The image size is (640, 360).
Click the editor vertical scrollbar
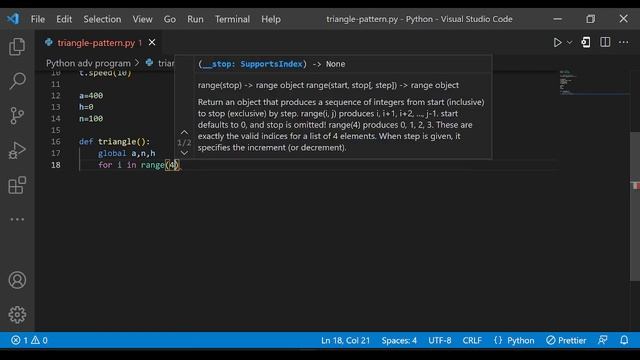point(635,207)
